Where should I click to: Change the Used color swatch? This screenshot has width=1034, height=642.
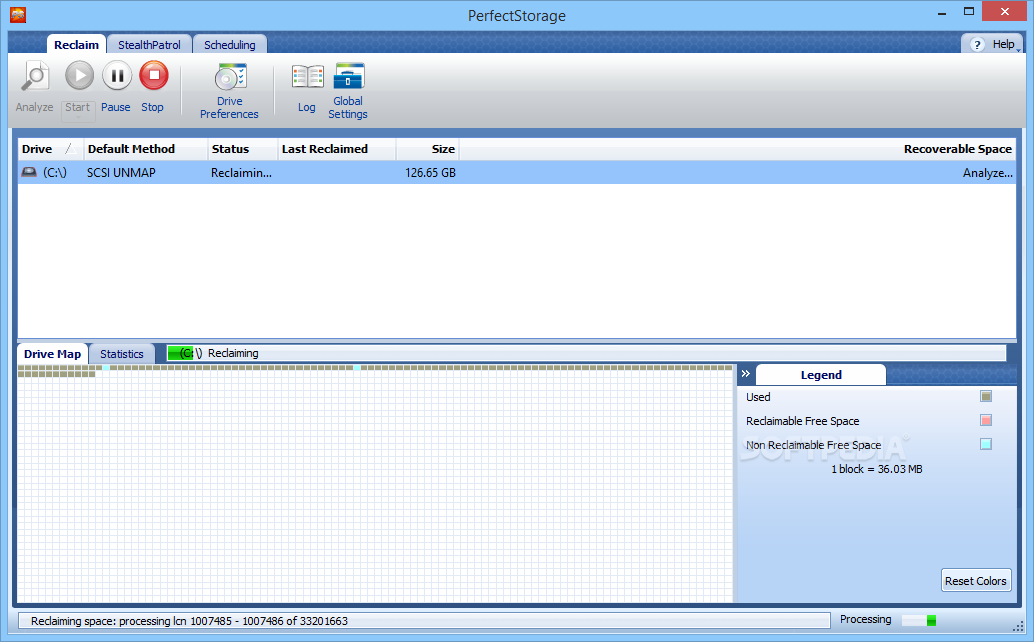[986, 396]
